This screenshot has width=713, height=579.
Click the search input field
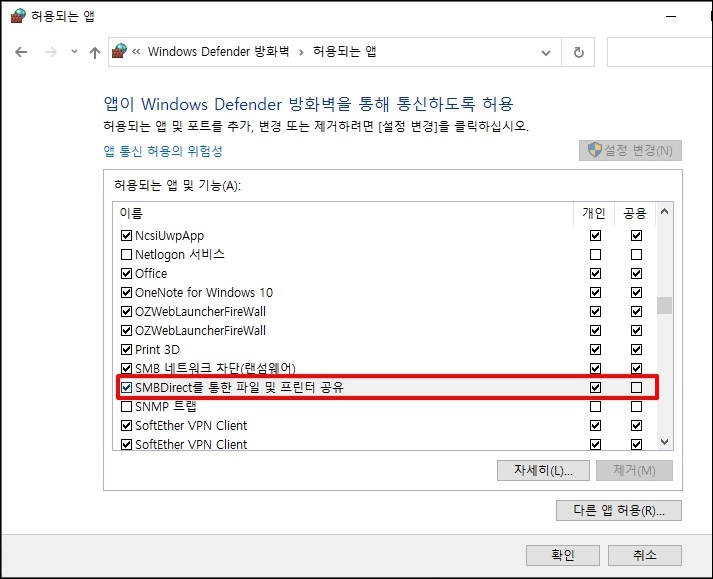(660, 53)
